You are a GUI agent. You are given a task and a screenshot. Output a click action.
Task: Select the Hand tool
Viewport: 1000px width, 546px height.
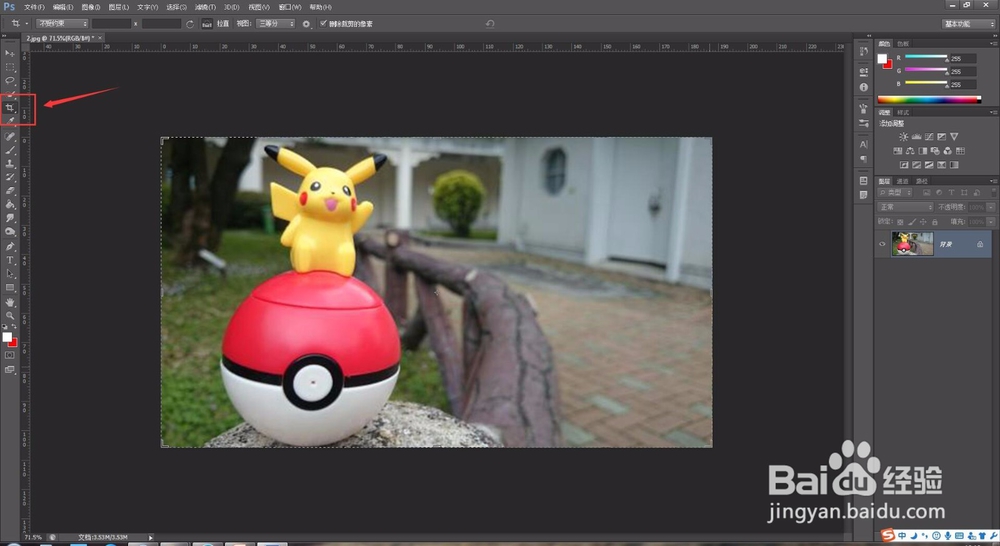click(10, 302)
